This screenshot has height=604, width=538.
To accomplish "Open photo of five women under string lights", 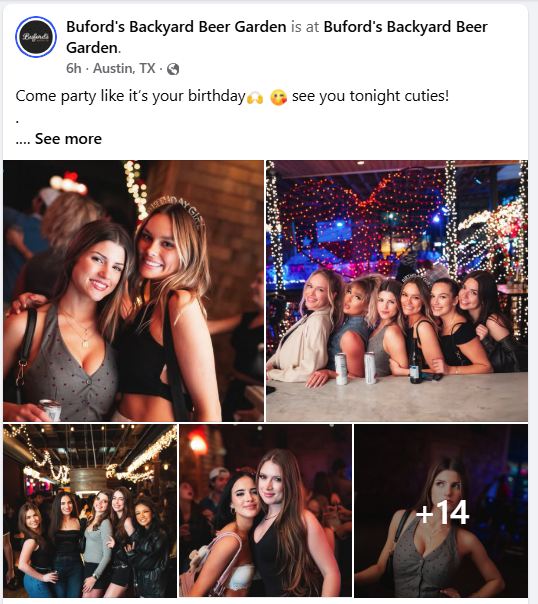I will coord(90,511).
